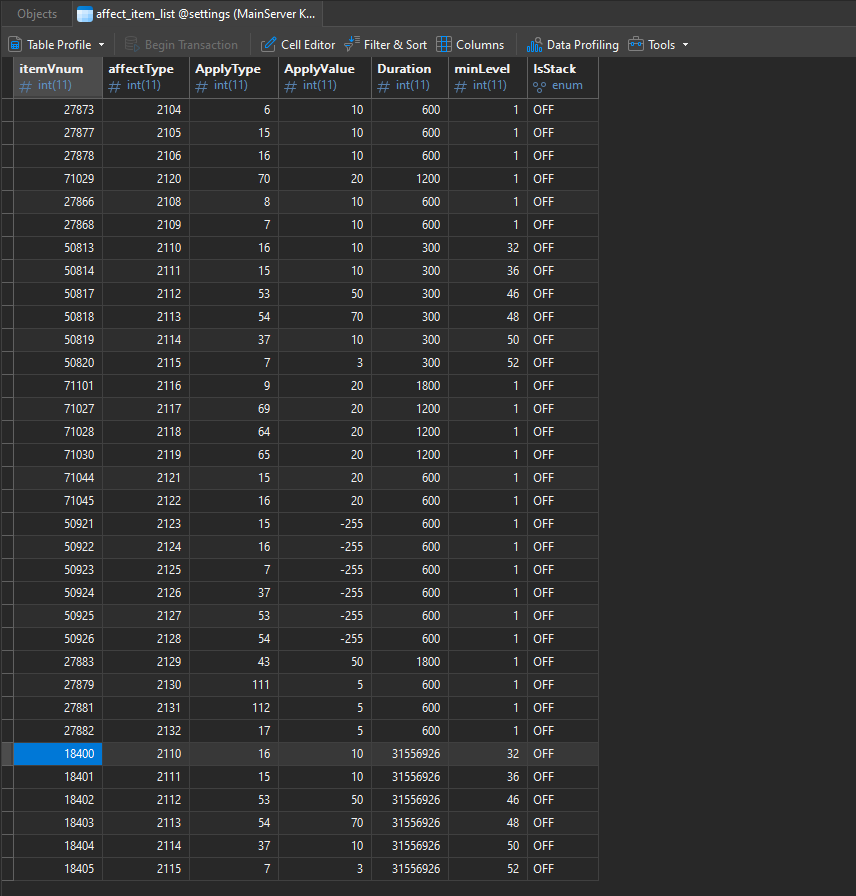Screen dimensions: 856x896
Task: Select ApplyType cell 112
Action: click(234, 707)
